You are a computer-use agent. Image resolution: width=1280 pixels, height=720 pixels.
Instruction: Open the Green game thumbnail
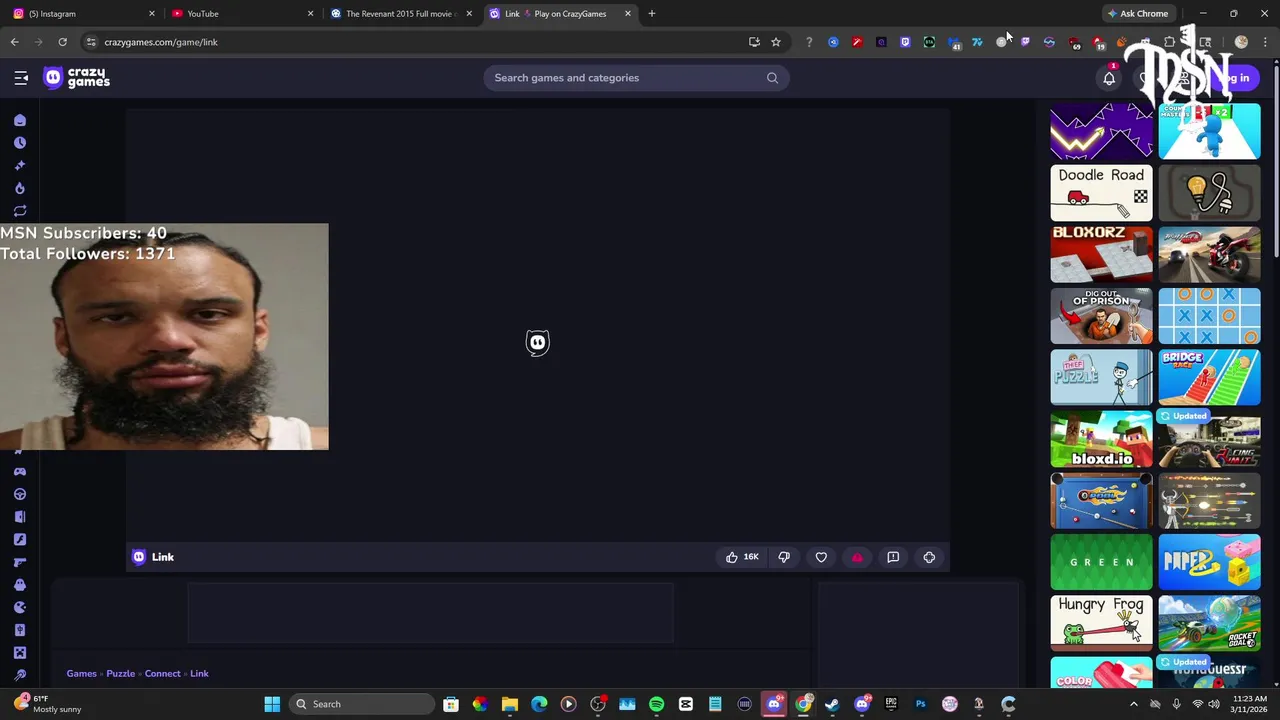tap(1101, 562)
